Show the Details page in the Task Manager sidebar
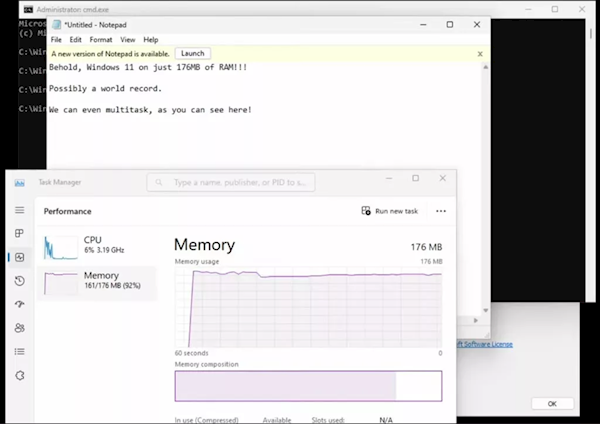This screenshot has height=424, width=600. 19,351
